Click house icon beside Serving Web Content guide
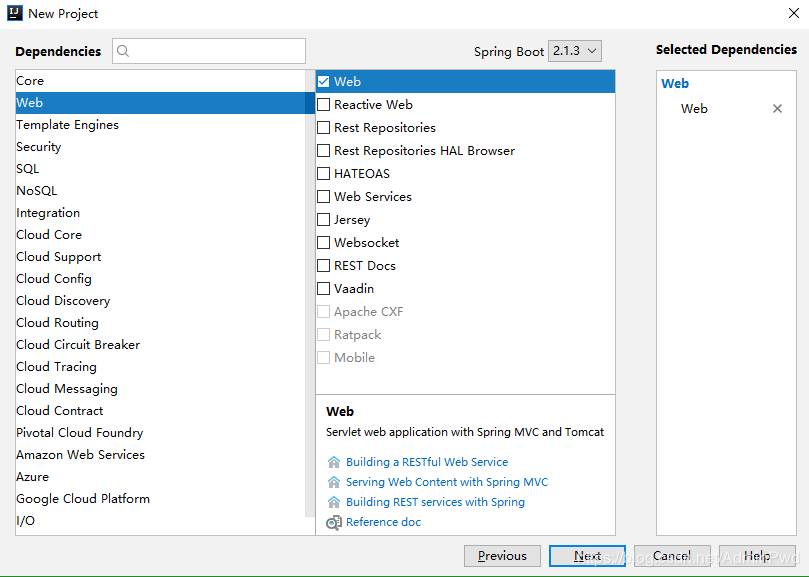The image size is (809, 577). point(334,482)
